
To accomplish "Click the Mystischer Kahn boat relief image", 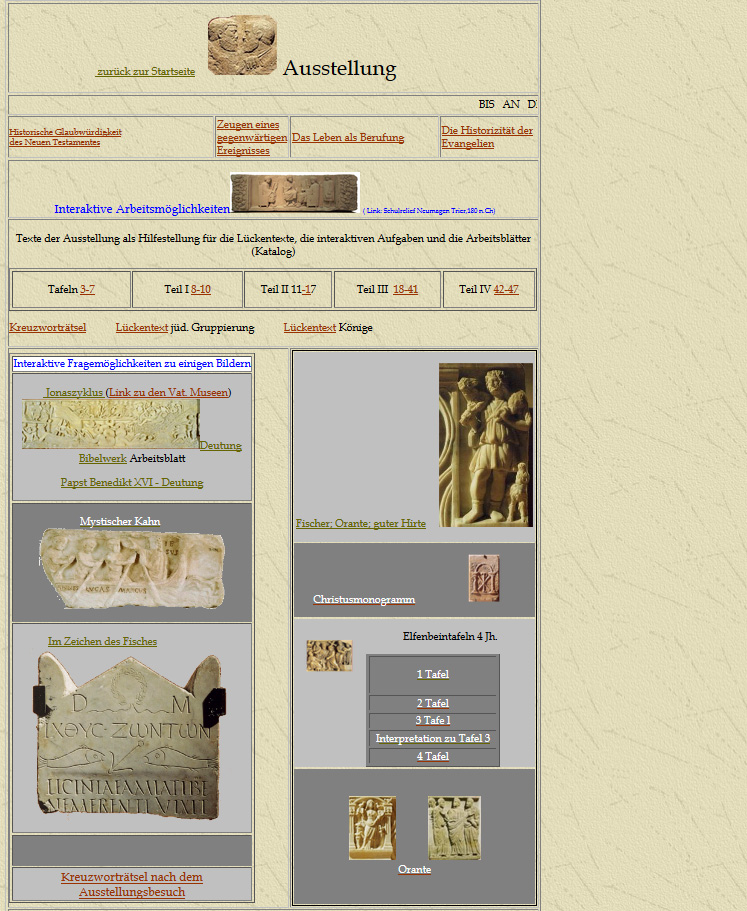I will tap(131, 568).
